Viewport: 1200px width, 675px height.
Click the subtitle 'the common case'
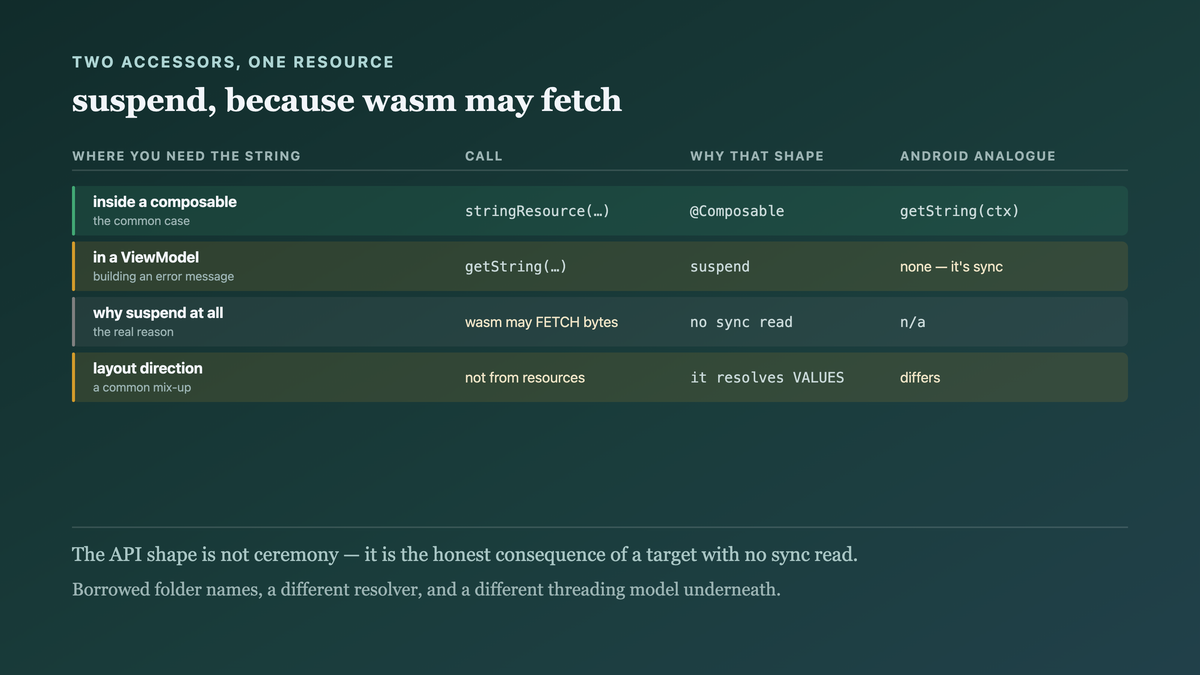[x=141, y=221]
